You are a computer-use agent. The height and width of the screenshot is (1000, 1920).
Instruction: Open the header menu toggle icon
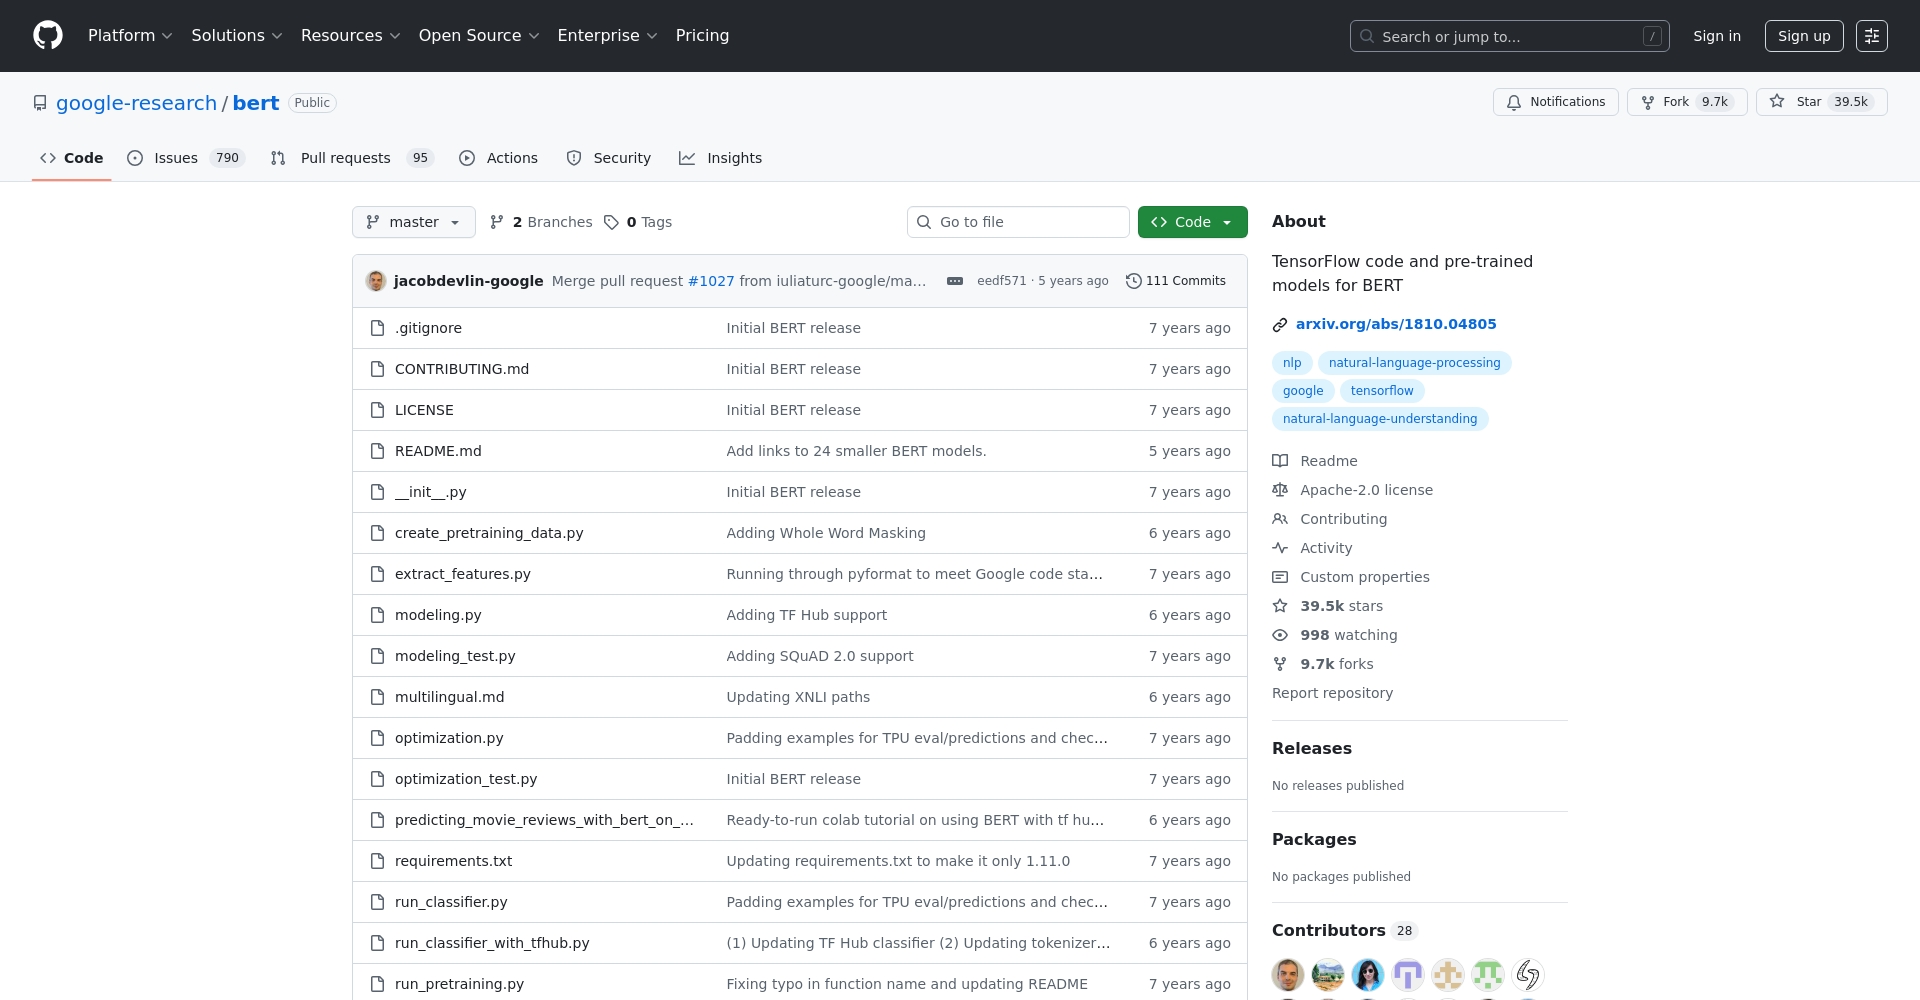1871,36
